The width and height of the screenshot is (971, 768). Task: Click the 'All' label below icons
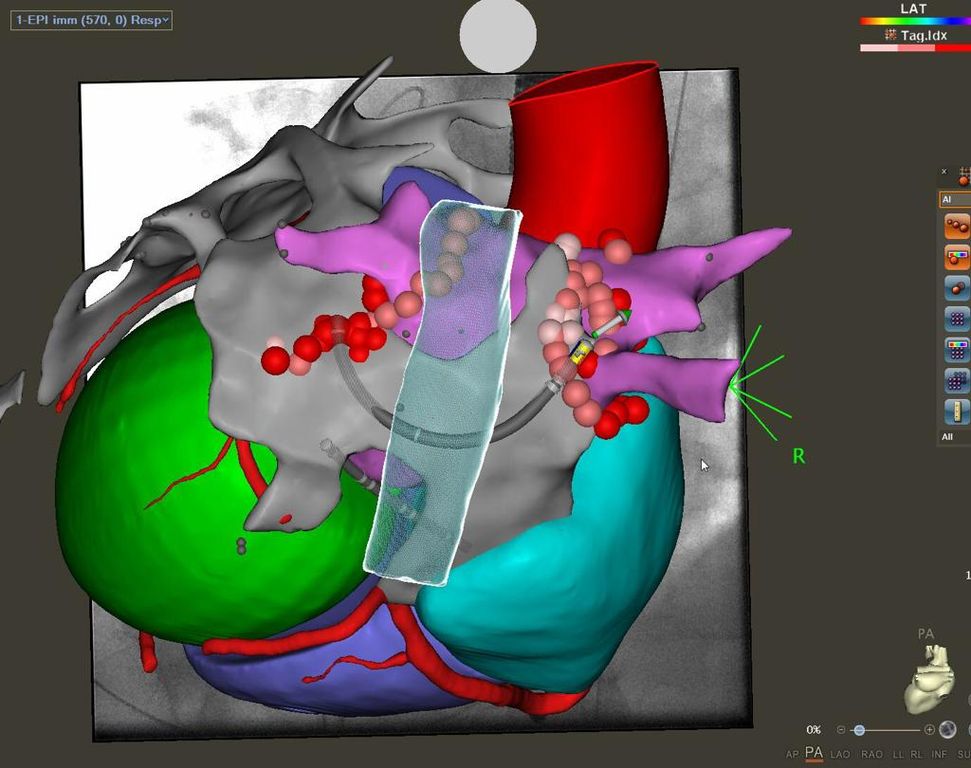tap(948, 437)
